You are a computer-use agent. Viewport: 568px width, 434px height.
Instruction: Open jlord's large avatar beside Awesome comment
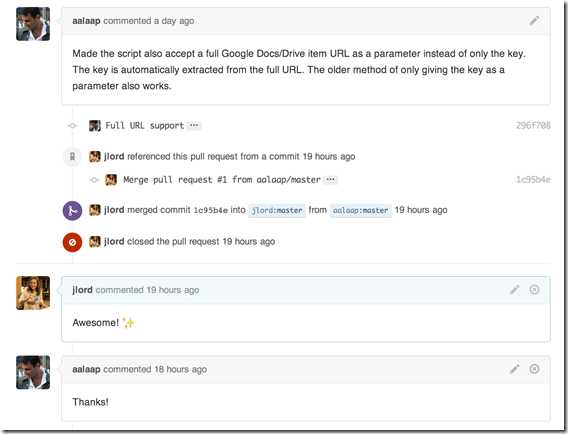[33, 293]
